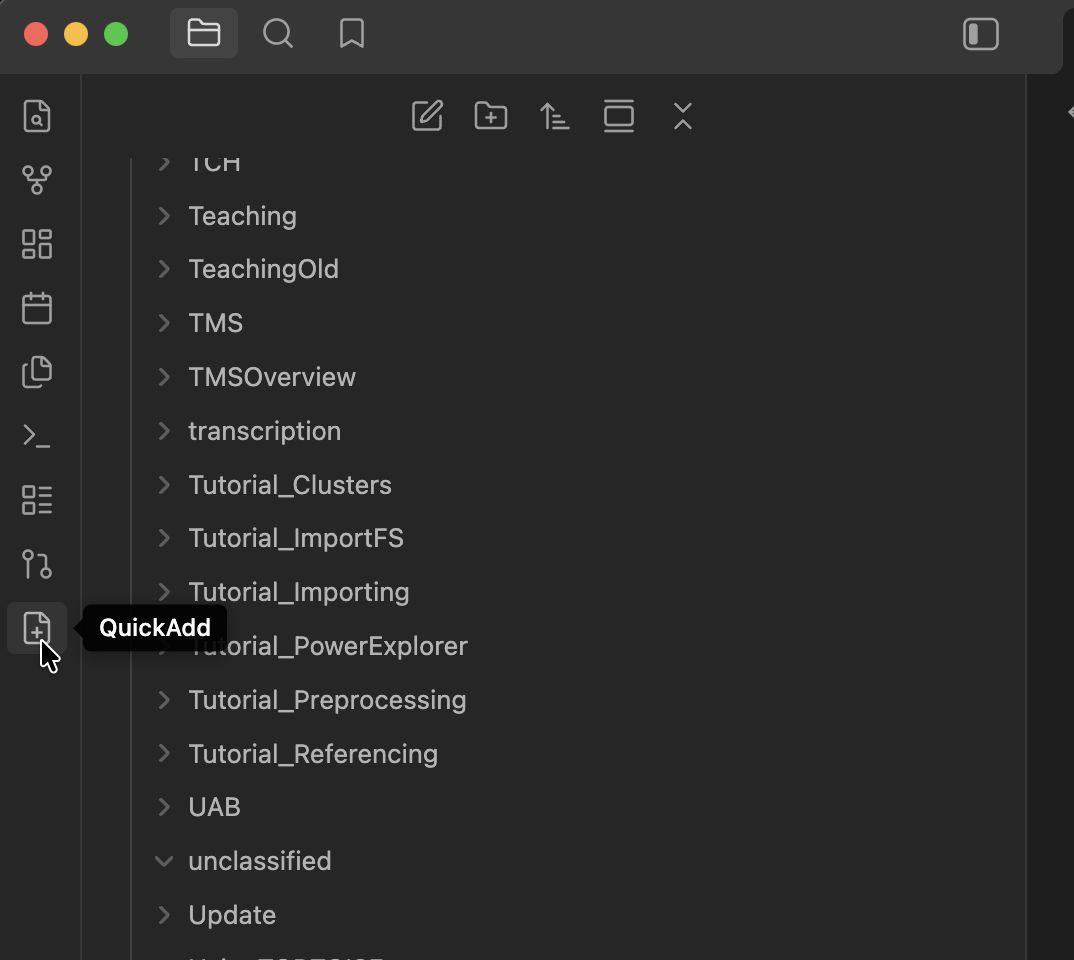Change the file sort order
The image size is (1074, 960).
(555, 116)
